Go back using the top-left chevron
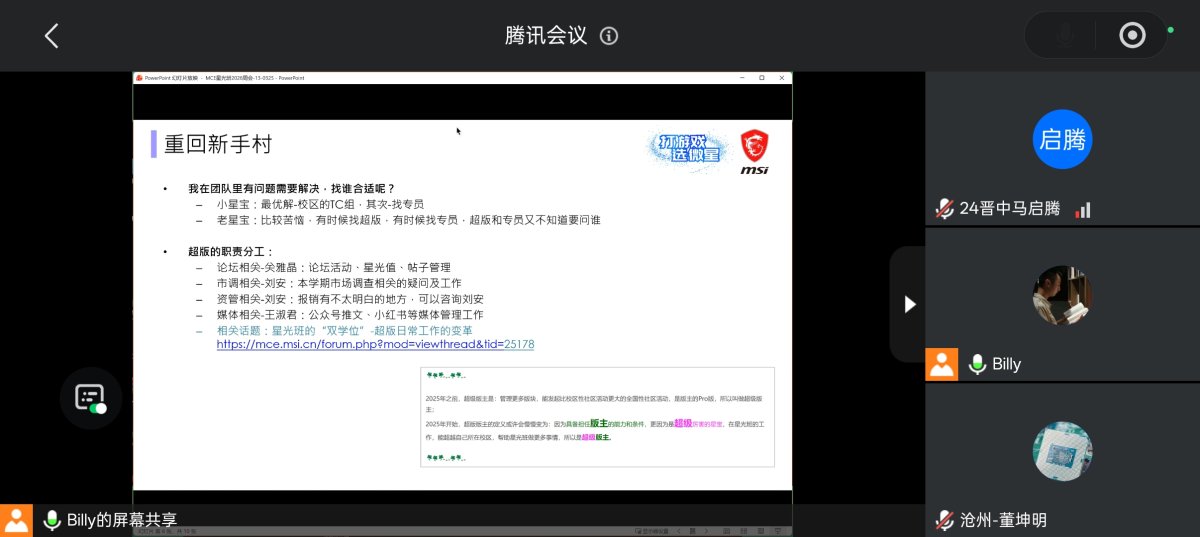Viewport: 1200px width, 537px height. pos(52,36)
